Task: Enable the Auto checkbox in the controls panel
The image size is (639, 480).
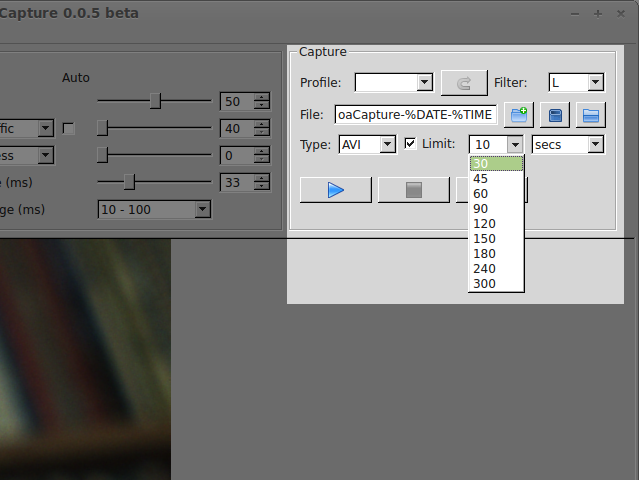Action: [x=68, y=128]
